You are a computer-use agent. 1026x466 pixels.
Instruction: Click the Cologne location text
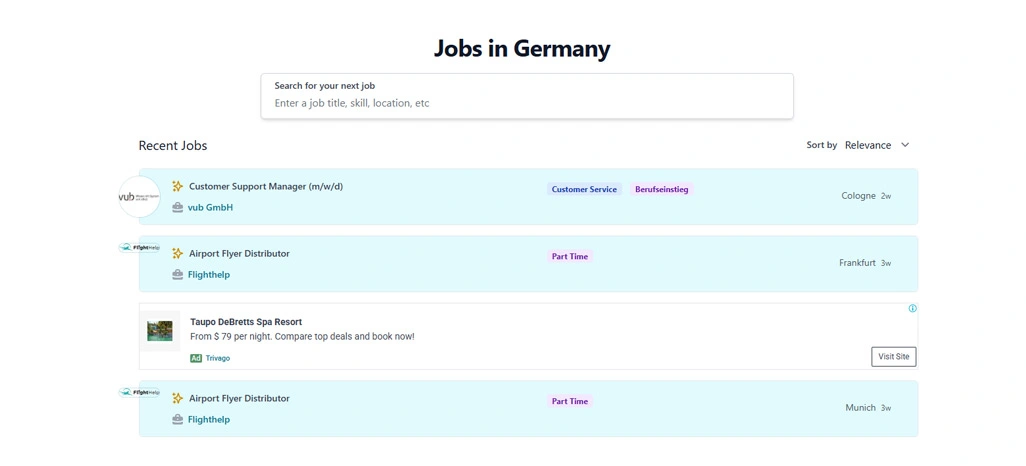coord(858,196)
